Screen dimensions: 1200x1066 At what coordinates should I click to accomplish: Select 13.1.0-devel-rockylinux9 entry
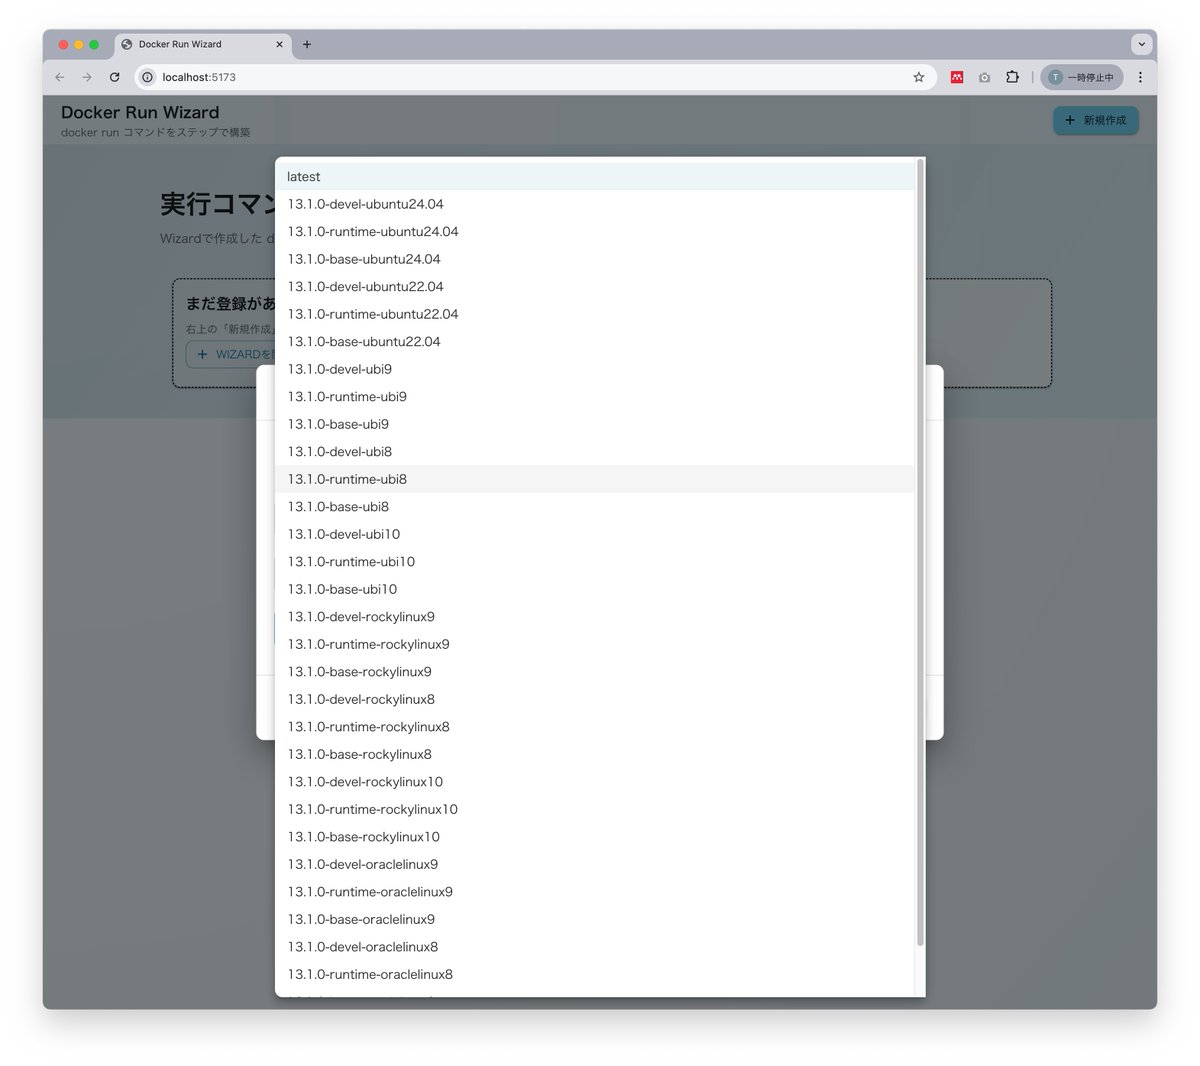595,616
